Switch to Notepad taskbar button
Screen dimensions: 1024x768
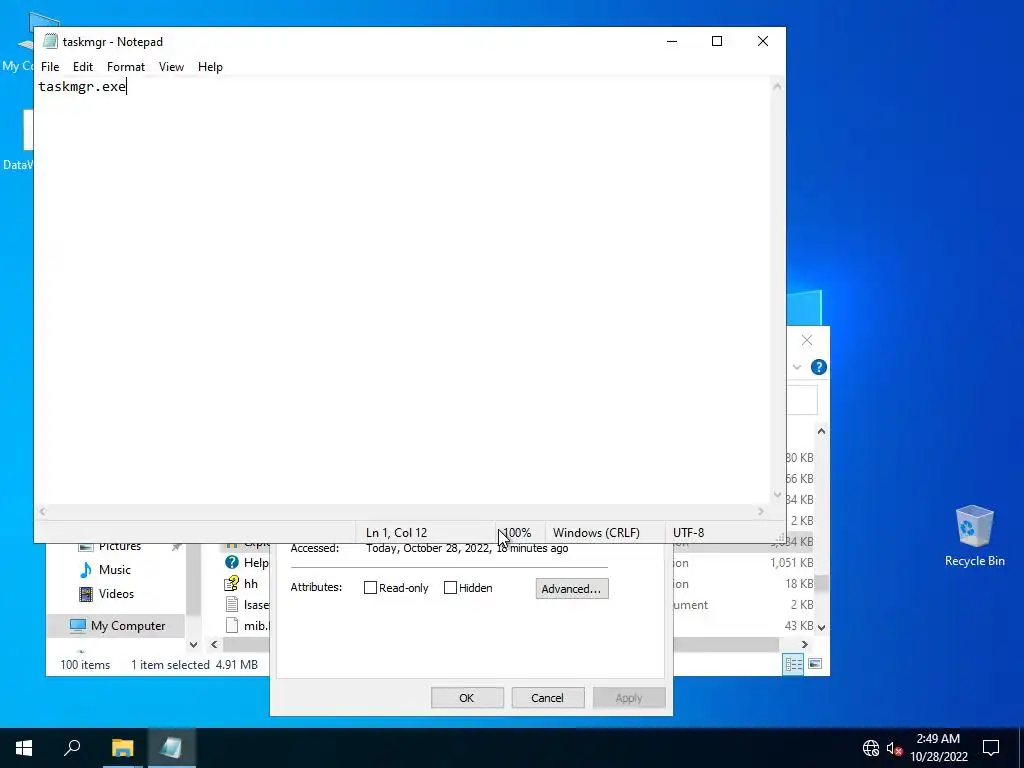(171, 748)
